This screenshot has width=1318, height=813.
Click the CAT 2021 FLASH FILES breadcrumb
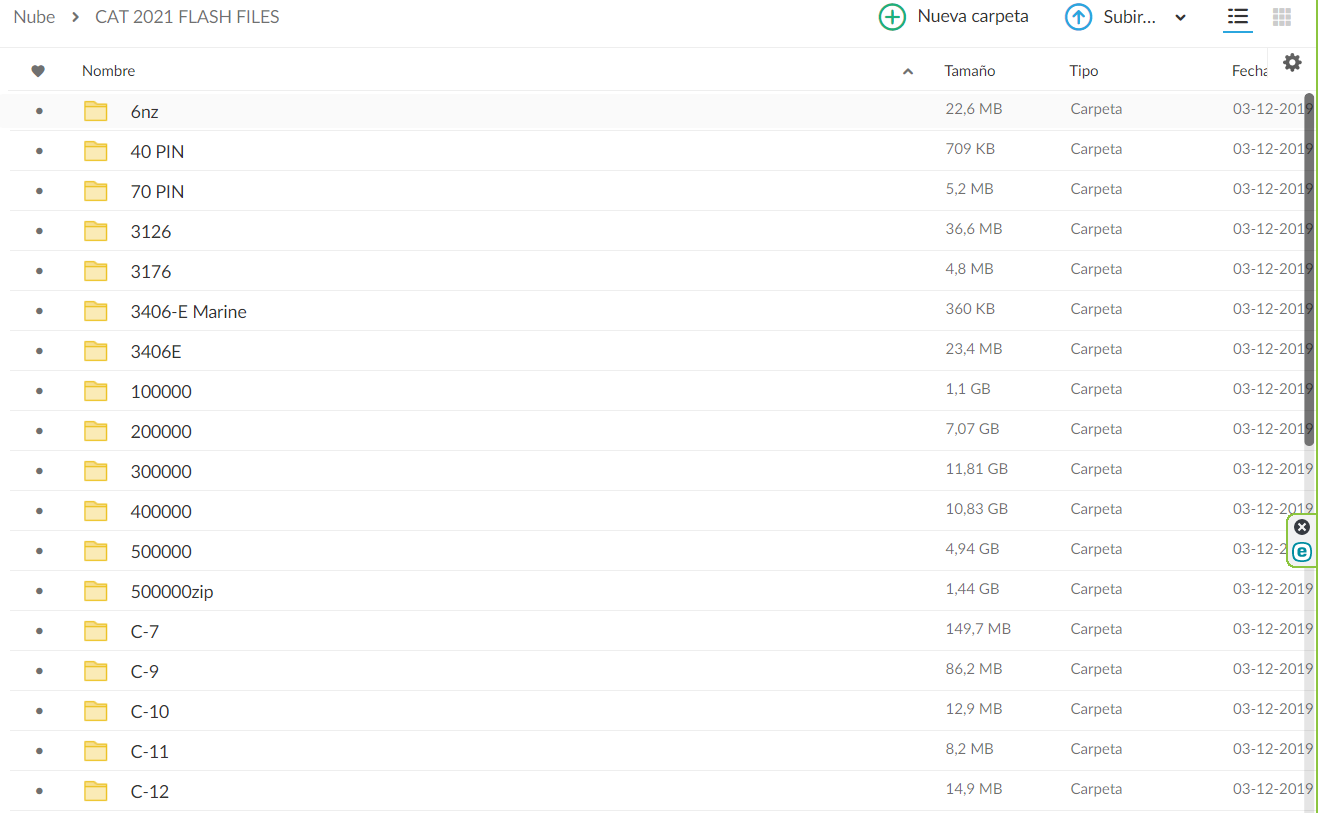coord(187,17)
